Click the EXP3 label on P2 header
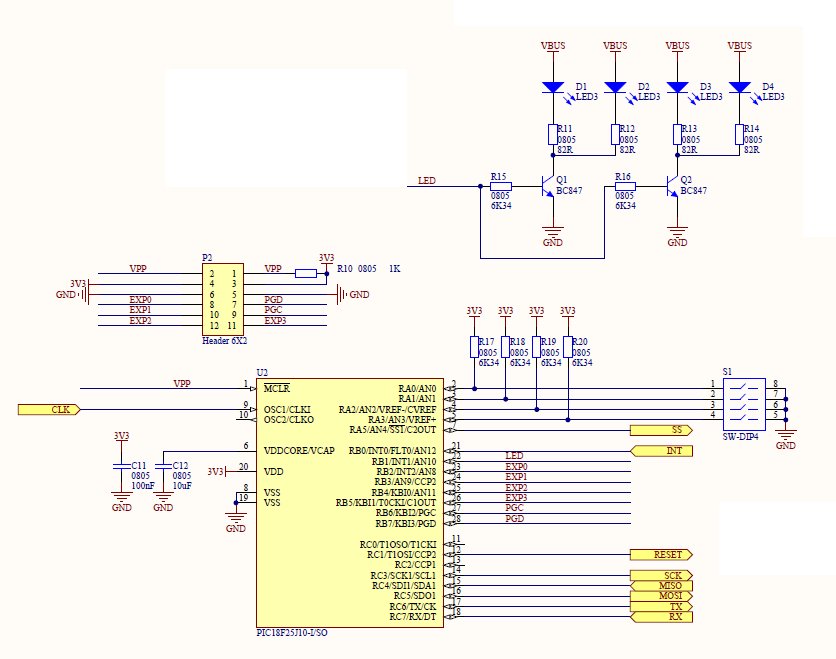Viewport: 836px width, 659px height. (x=275, y=320)
